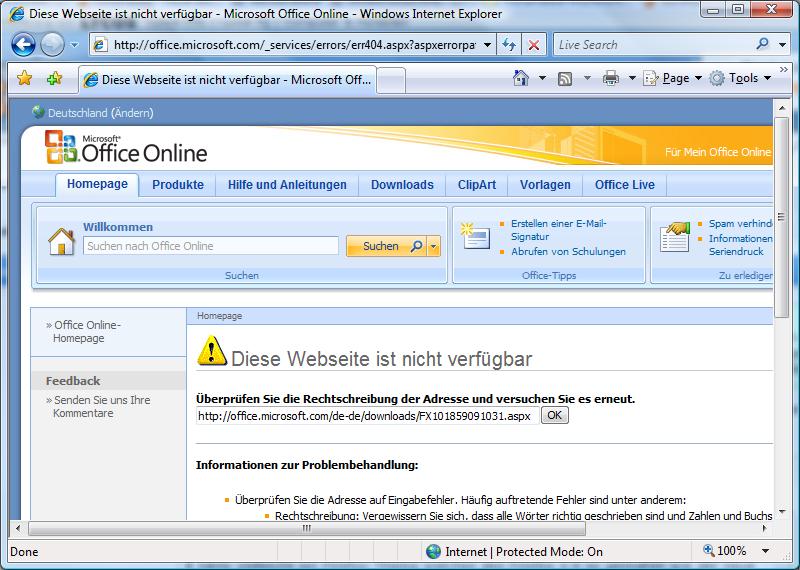Image resolution: width=800 pixels, height=570 pixels.
Task: Click the vertical scrollbar up arrow
Action: [x=781, y=108]
